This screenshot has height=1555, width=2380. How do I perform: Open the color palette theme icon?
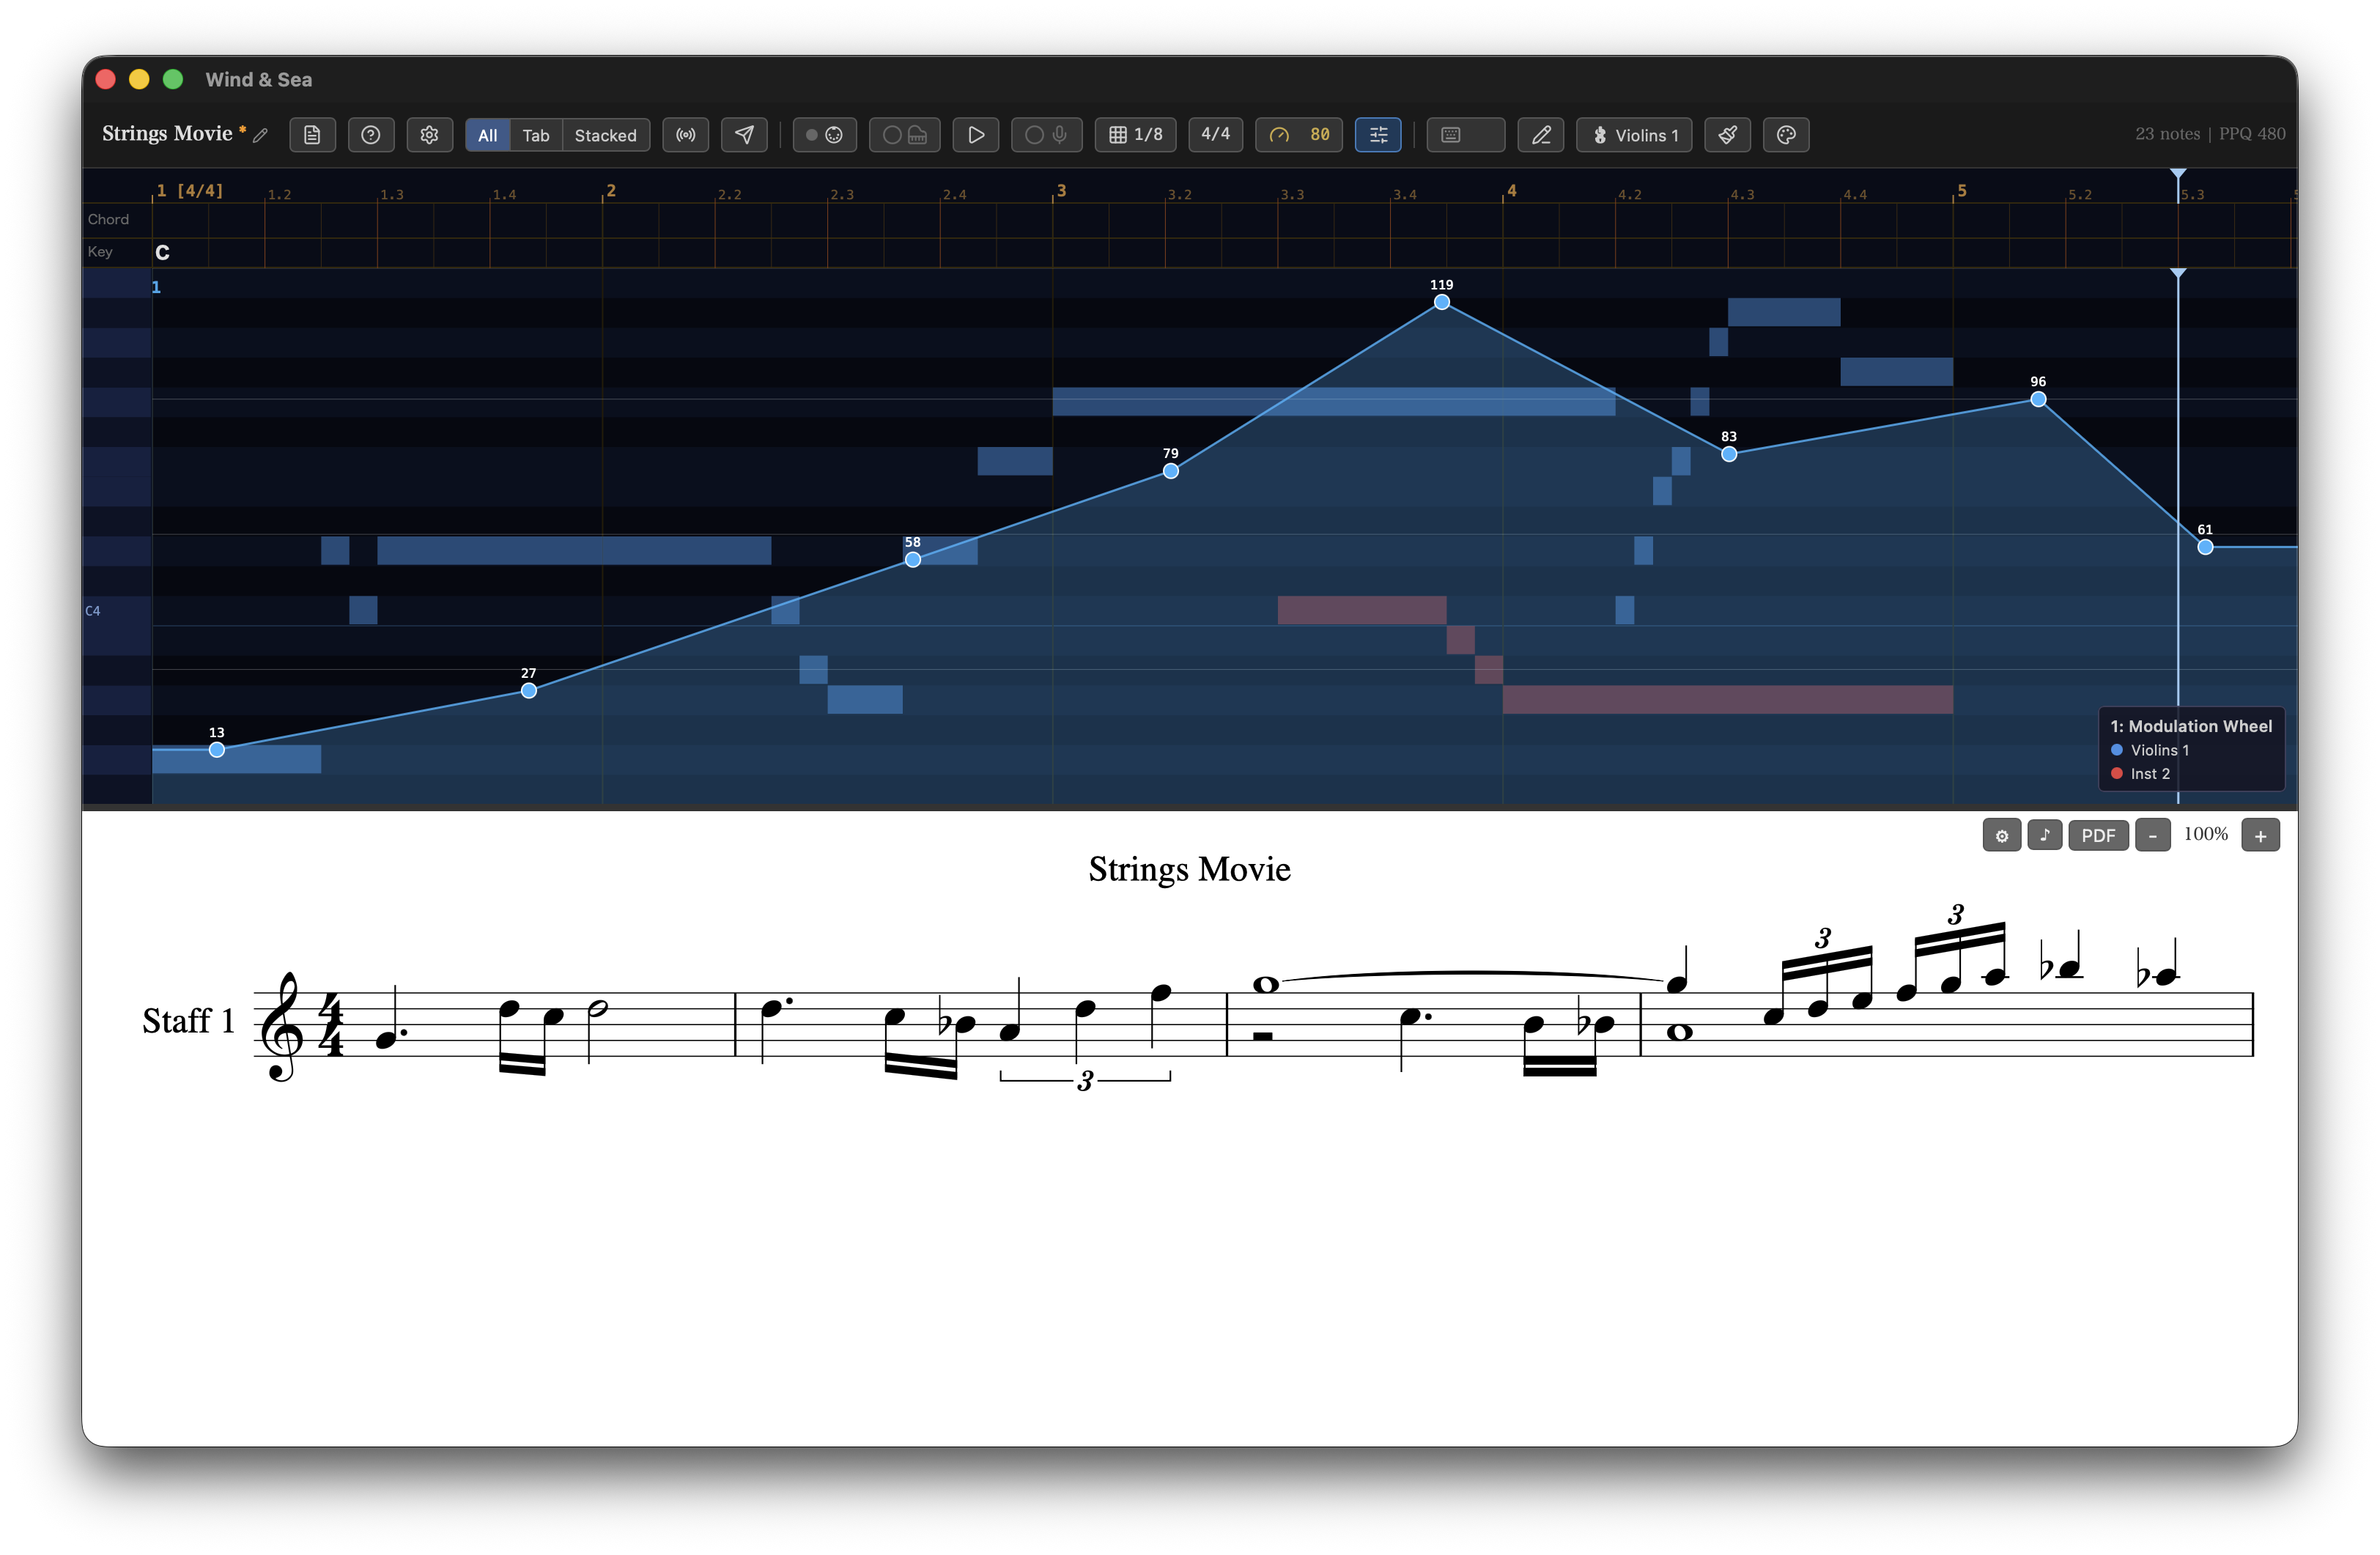pyautogui.click(x=1786, y=135)
